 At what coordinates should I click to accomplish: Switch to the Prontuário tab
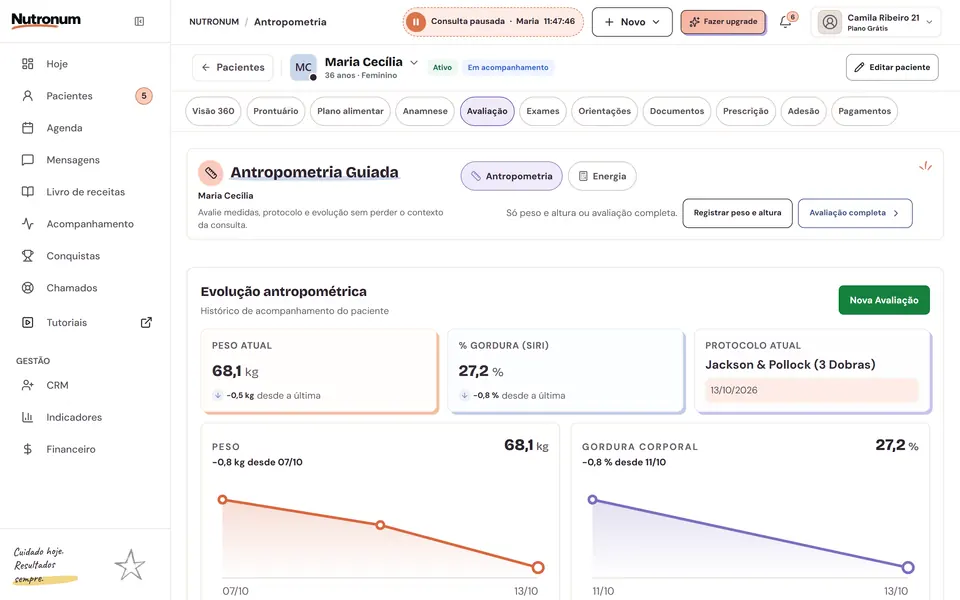click(x=276, y=111)
